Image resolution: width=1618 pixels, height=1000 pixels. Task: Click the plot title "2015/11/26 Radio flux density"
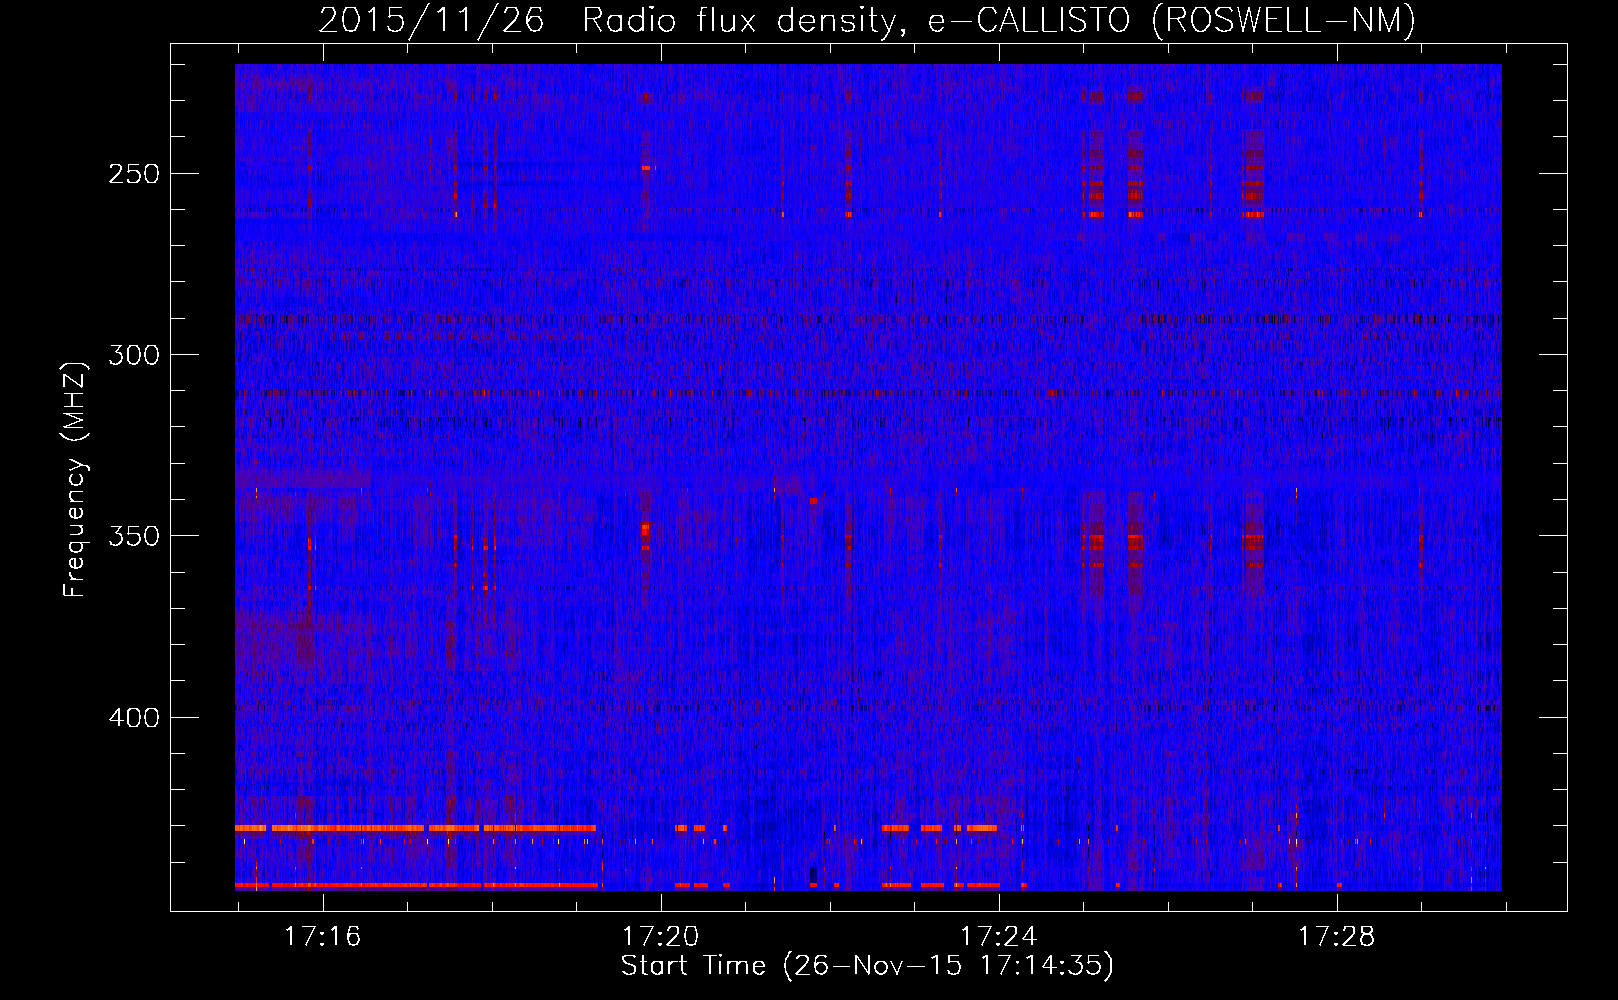pos(612,20)
